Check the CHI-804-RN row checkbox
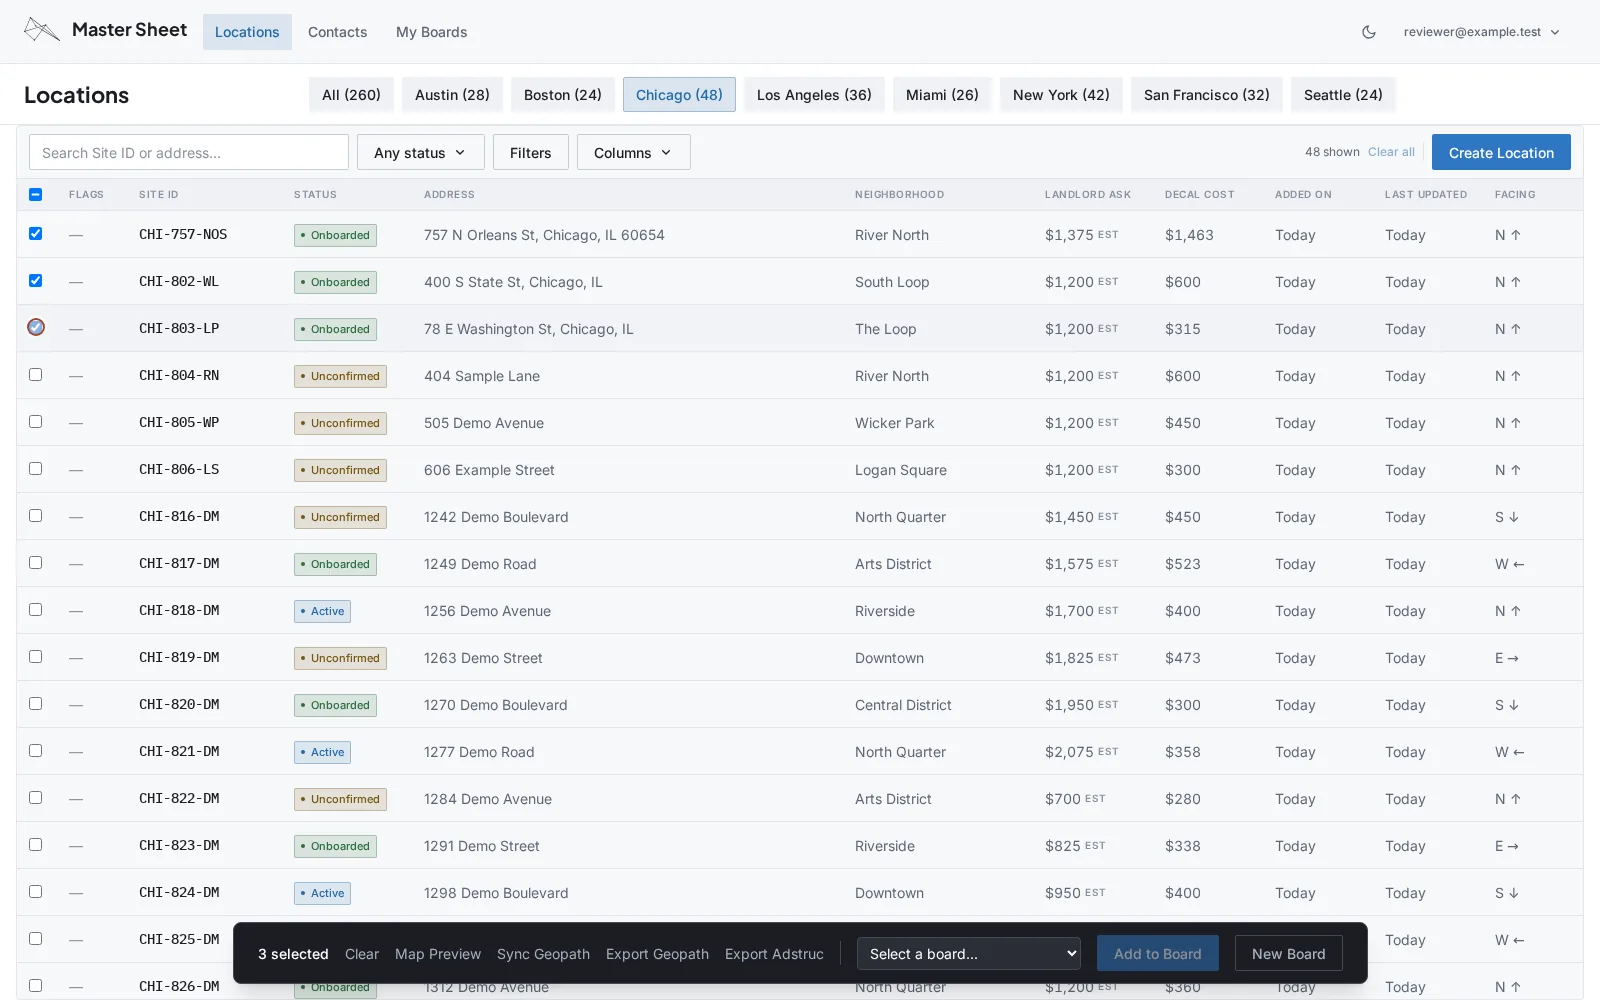Viewport: 1600px width, 1000px height. click(35, 374)
